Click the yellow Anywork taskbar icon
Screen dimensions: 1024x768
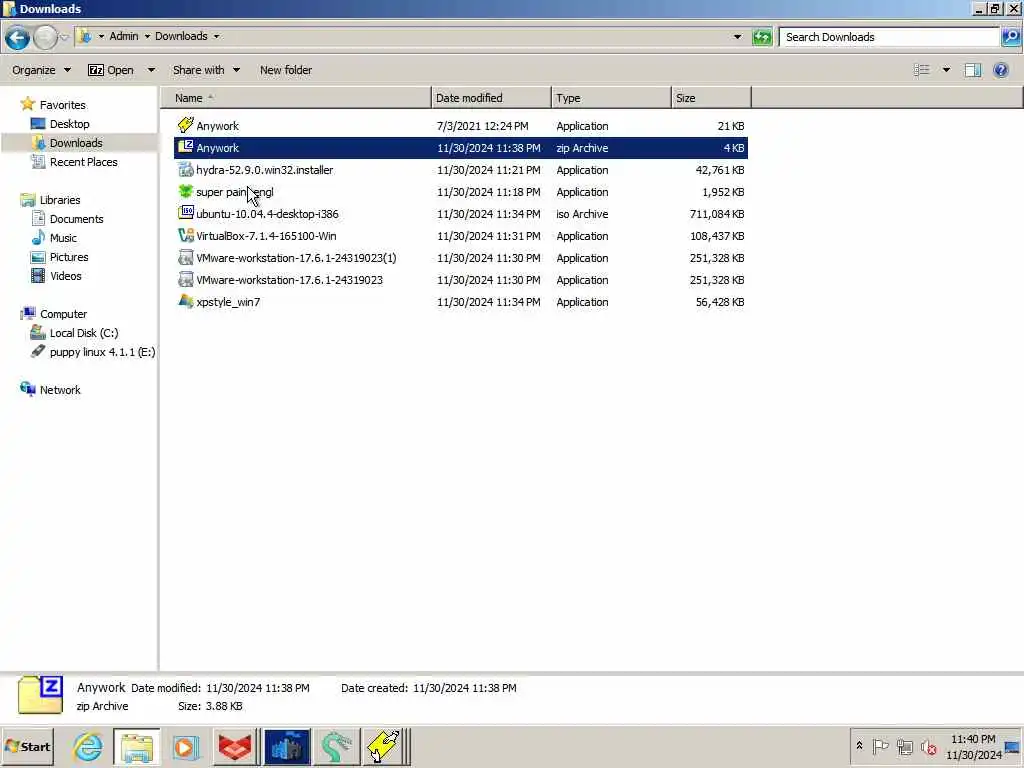(385, 746)
